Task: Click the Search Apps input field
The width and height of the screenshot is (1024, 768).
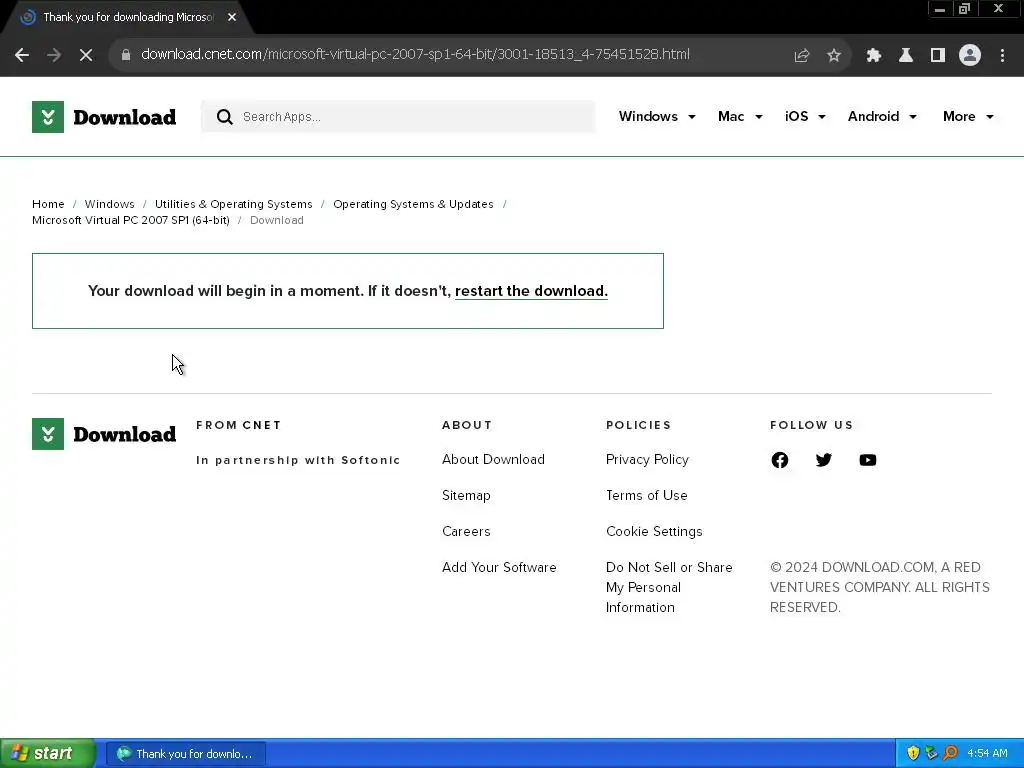Action: tap(398, 117)
